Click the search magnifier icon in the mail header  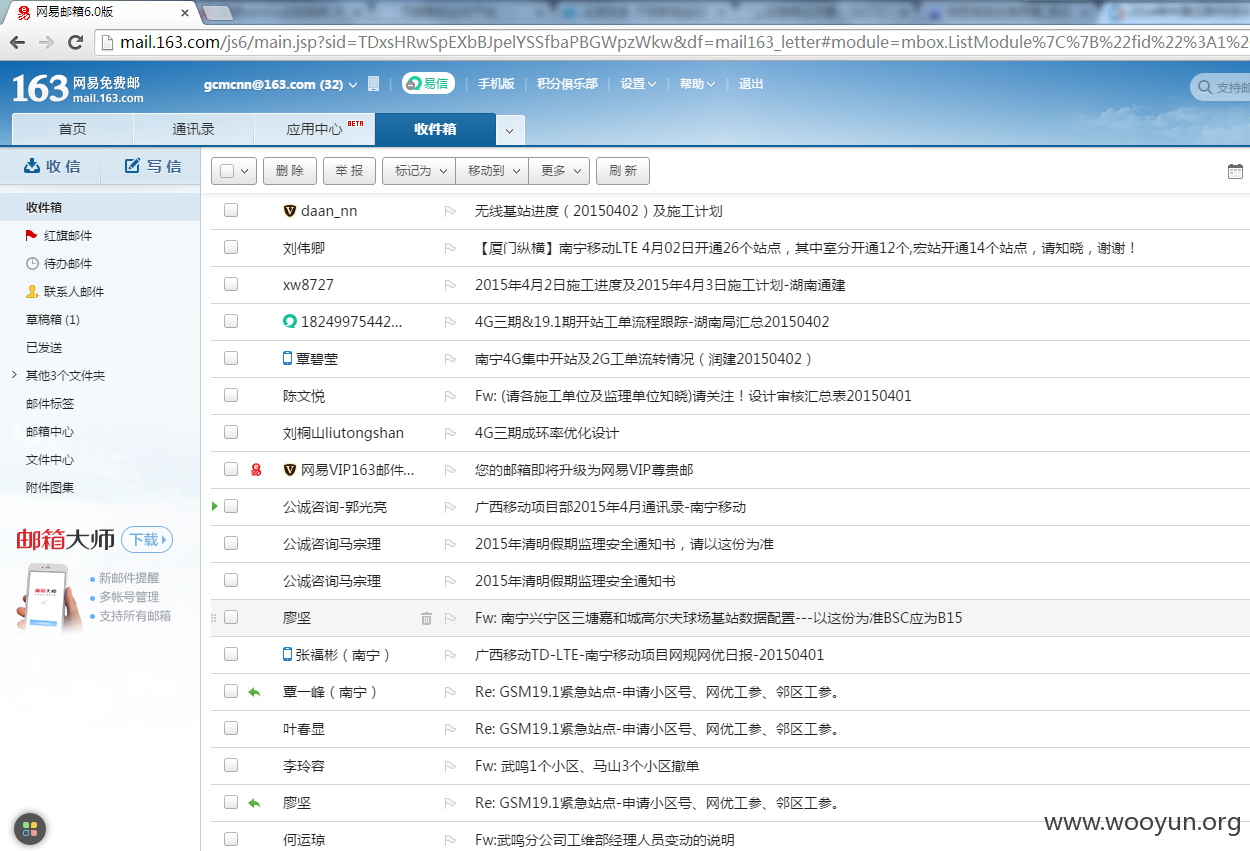pyautogui.click(x=1204, y=88)
